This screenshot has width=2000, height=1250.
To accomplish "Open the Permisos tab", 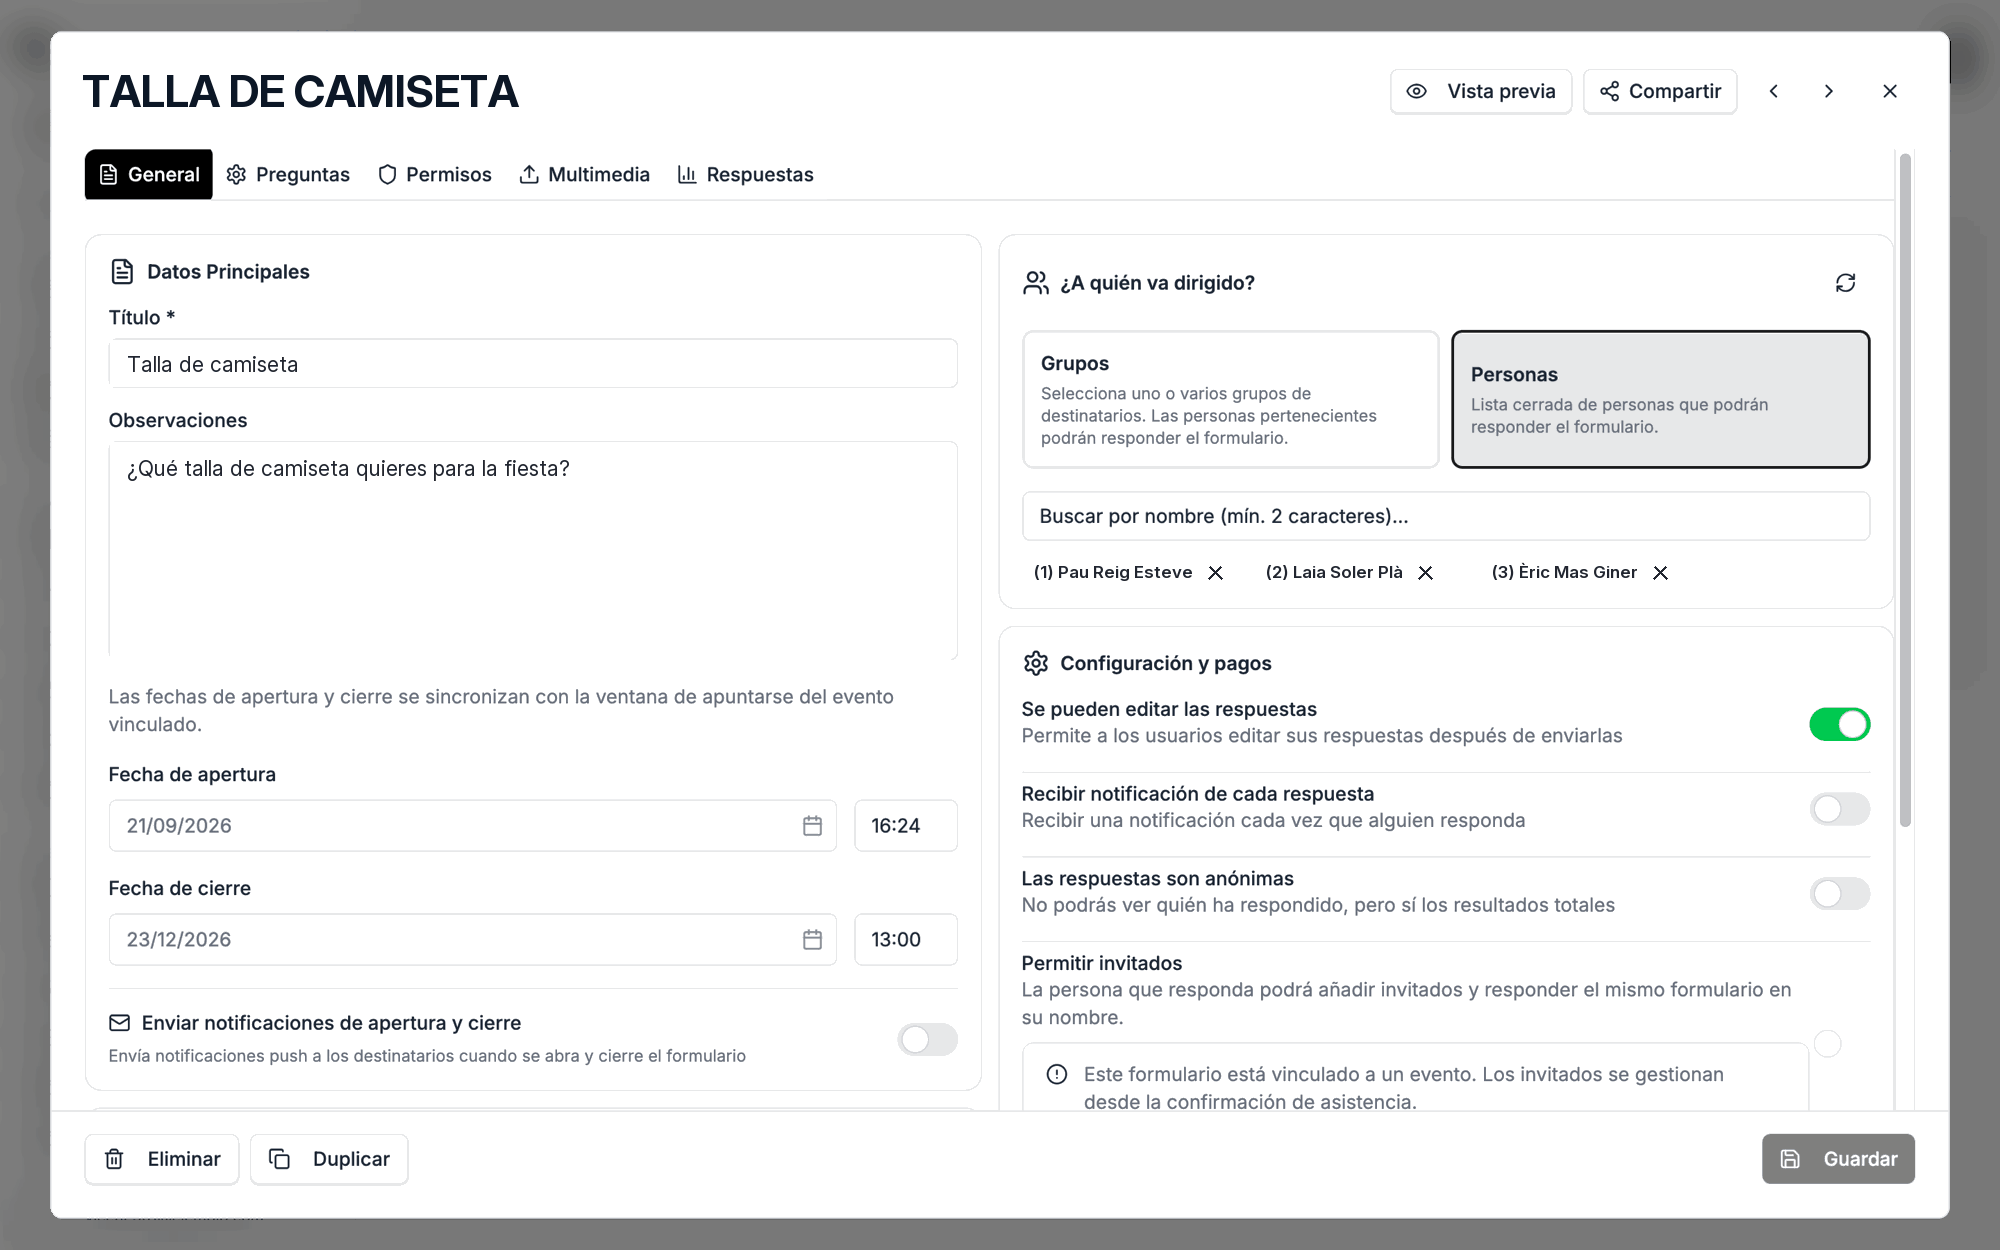I will tap(435, 174).
